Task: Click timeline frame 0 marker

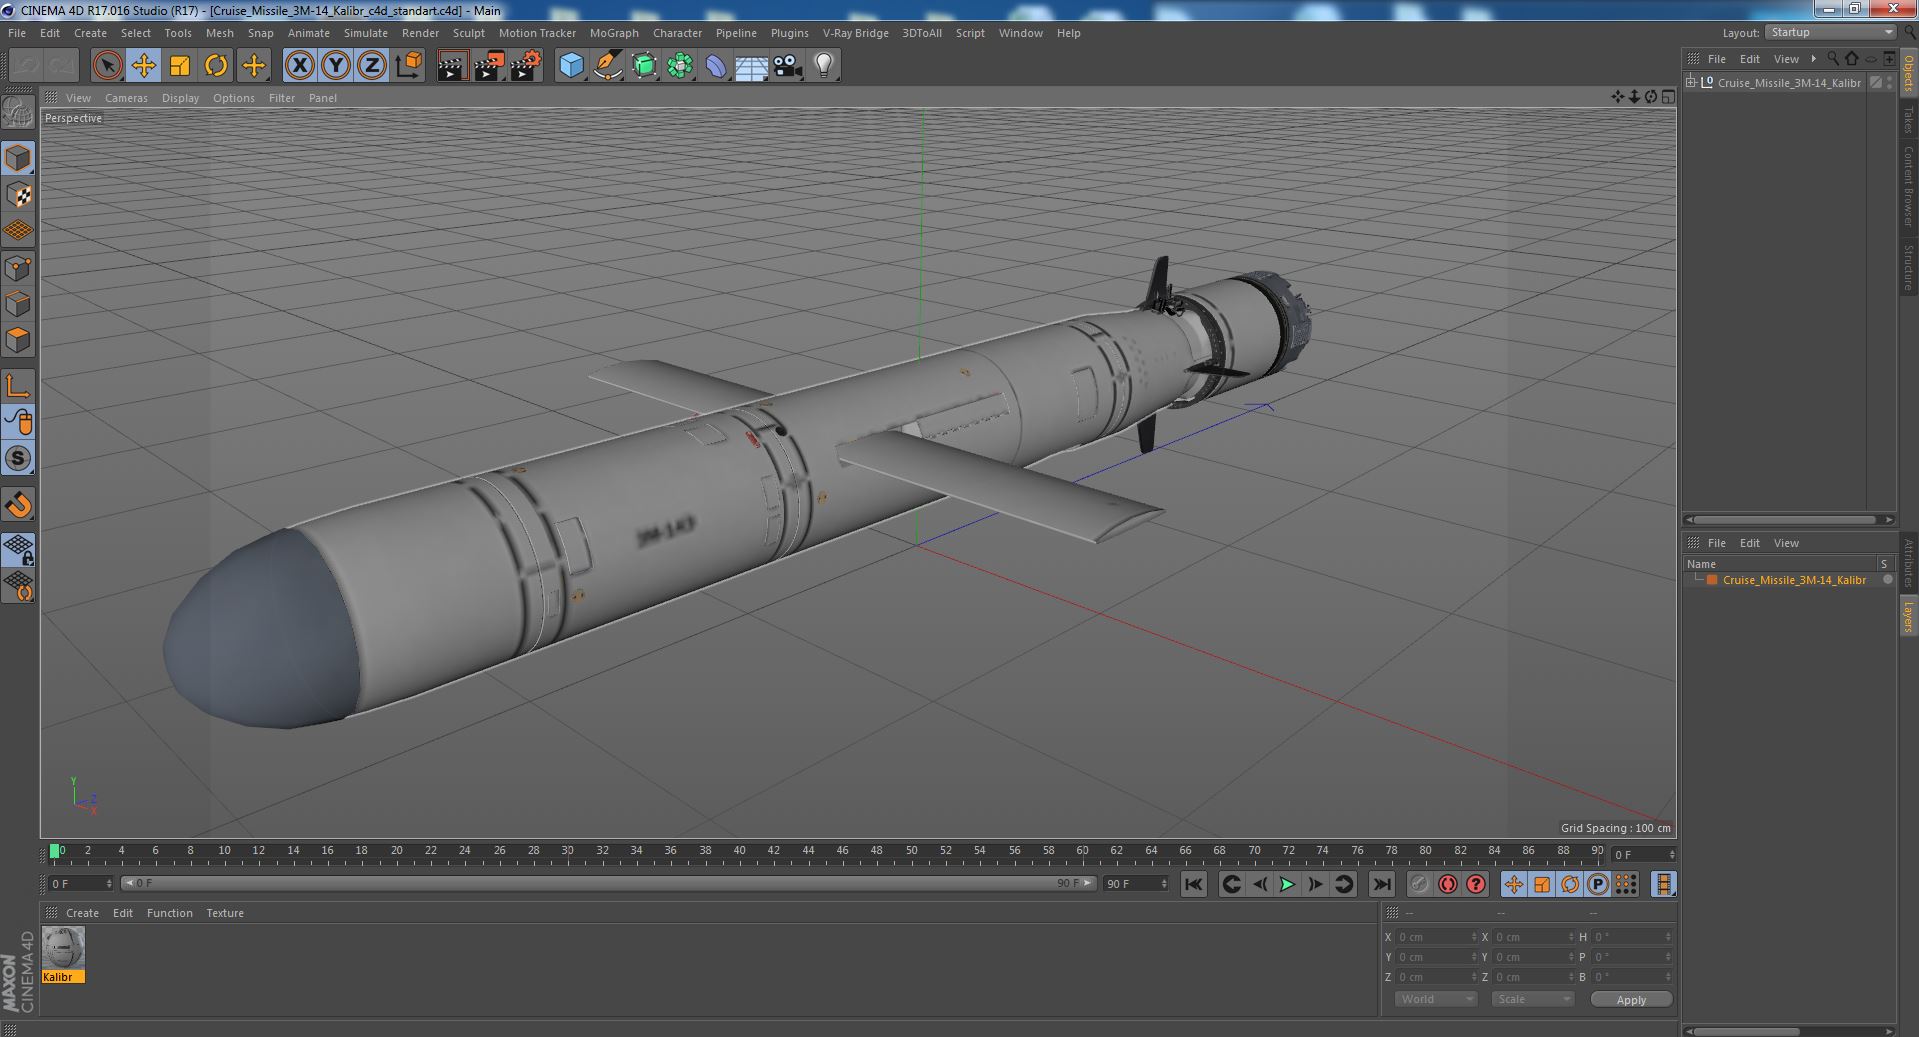Action: (x=55, y=851)
